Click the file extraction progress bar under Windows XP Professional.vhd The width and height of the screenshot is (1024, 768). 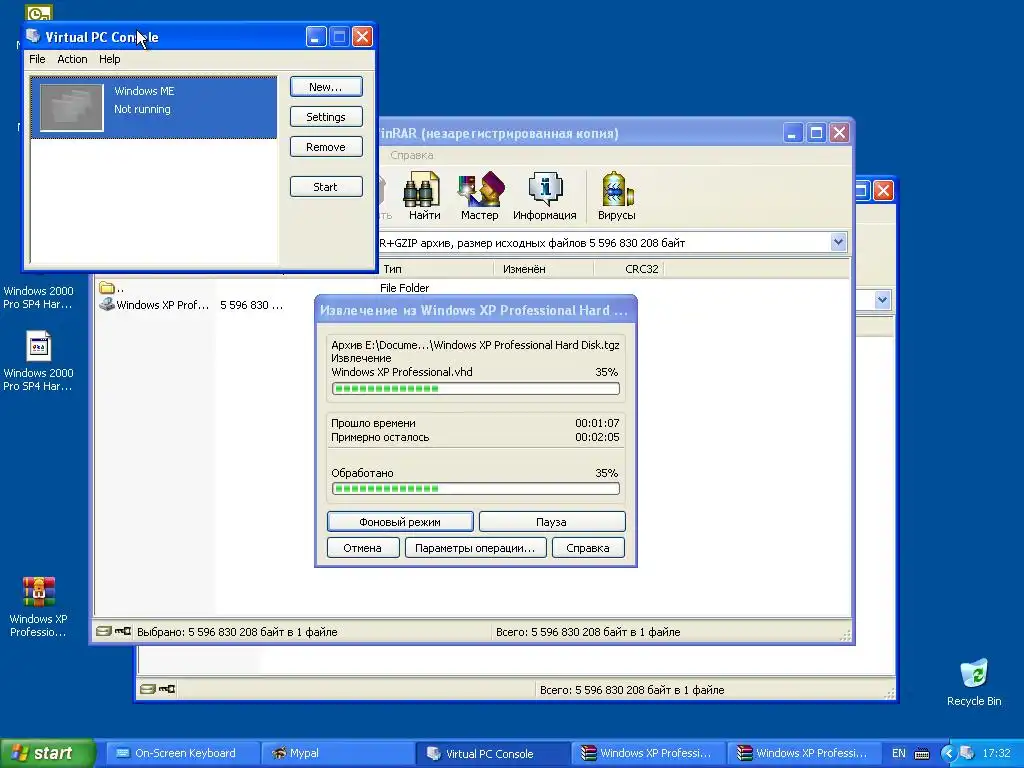pos(475,389)
